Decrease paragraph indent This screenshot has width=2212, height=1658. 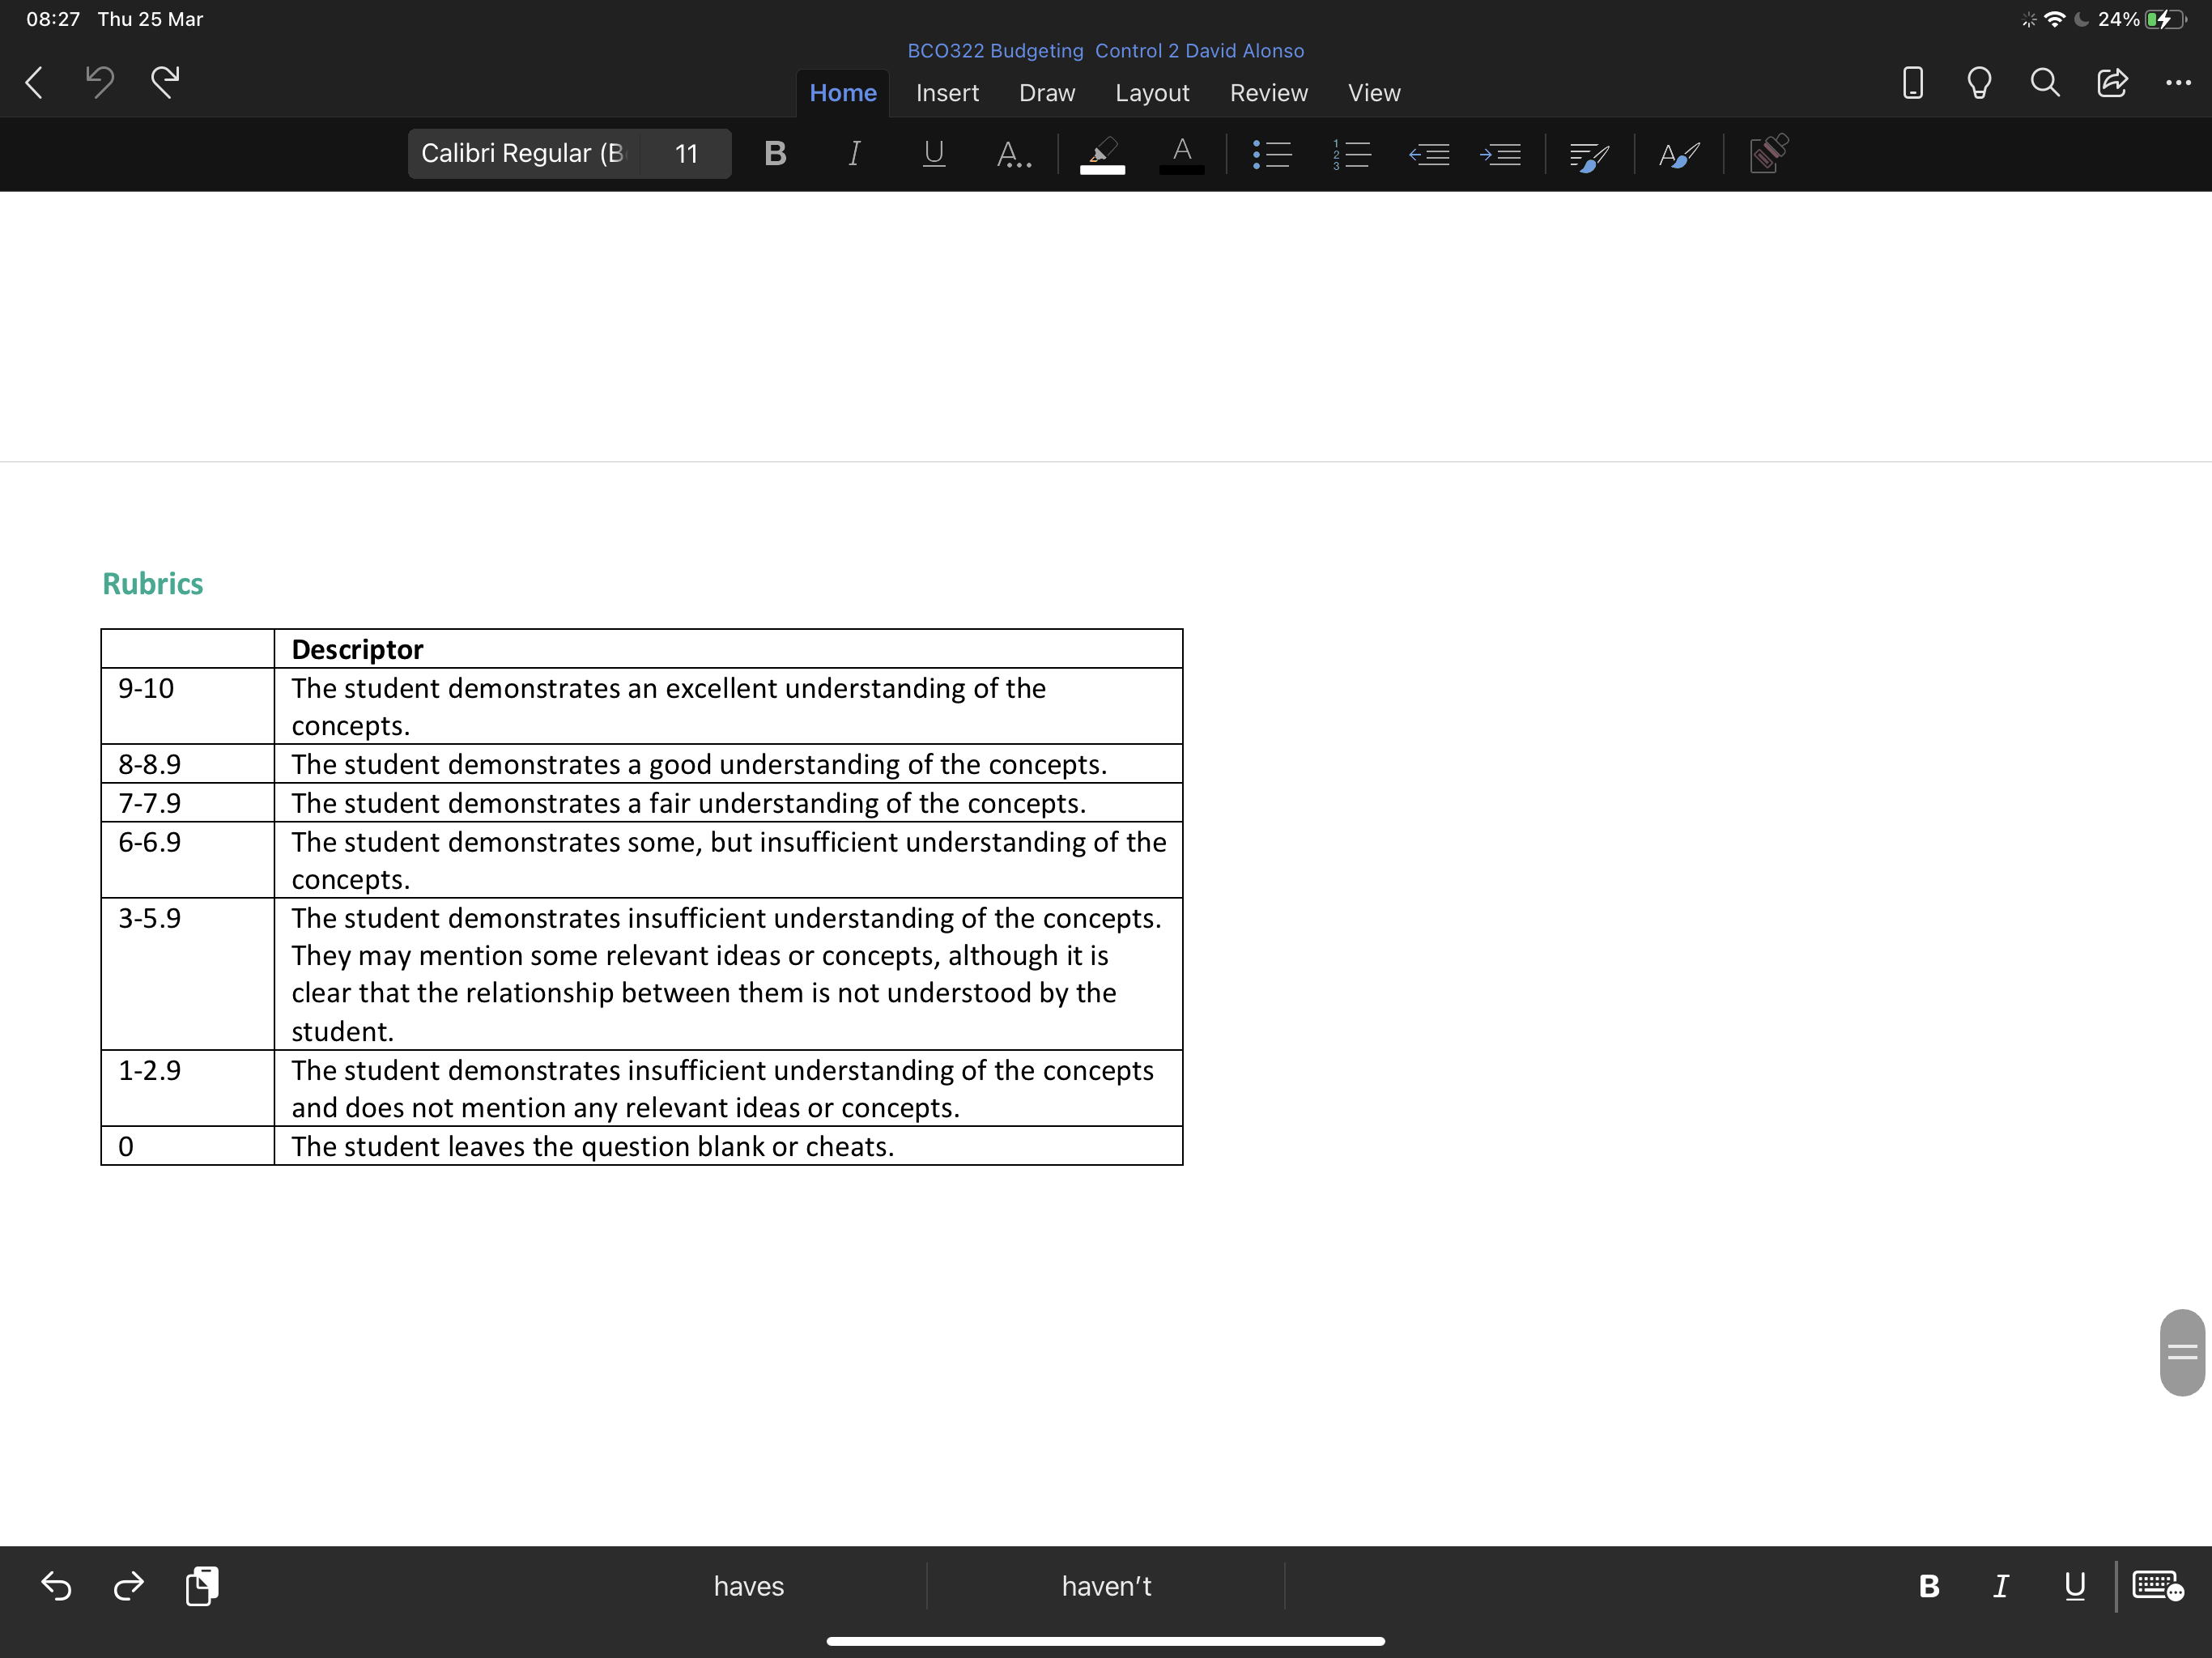(x=1429, y=154)
